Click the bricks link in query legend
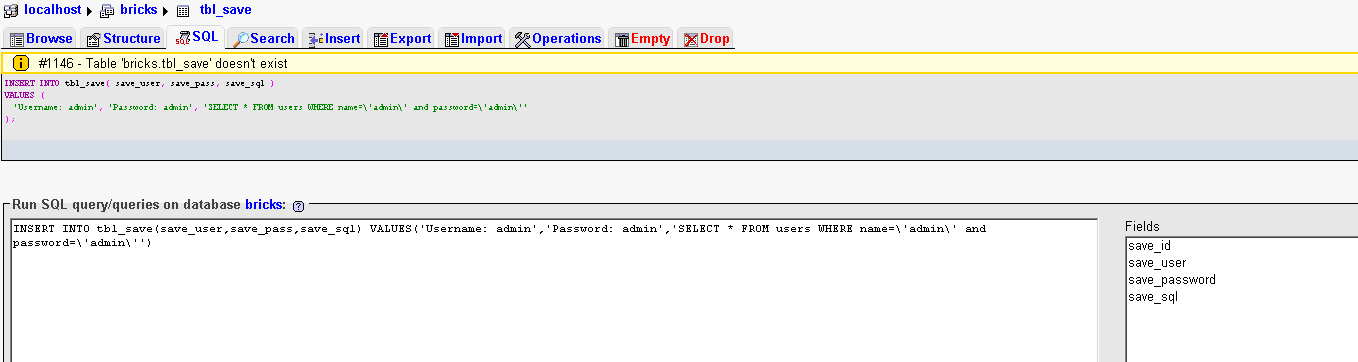The image size is (1358, 362). (265, 204)
